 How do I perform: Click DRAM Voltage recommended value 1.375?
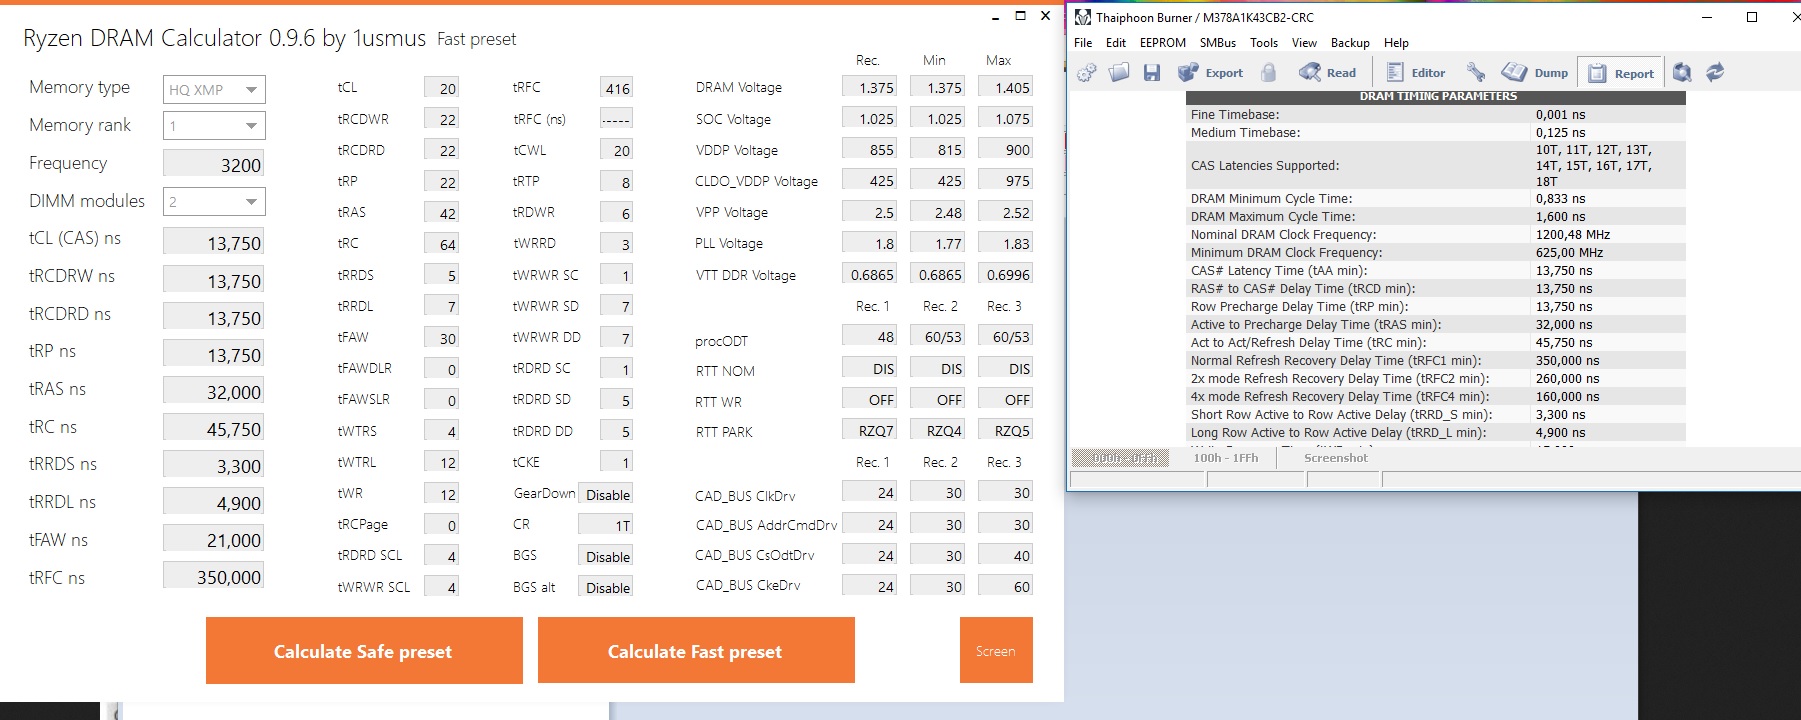[870, 87]
